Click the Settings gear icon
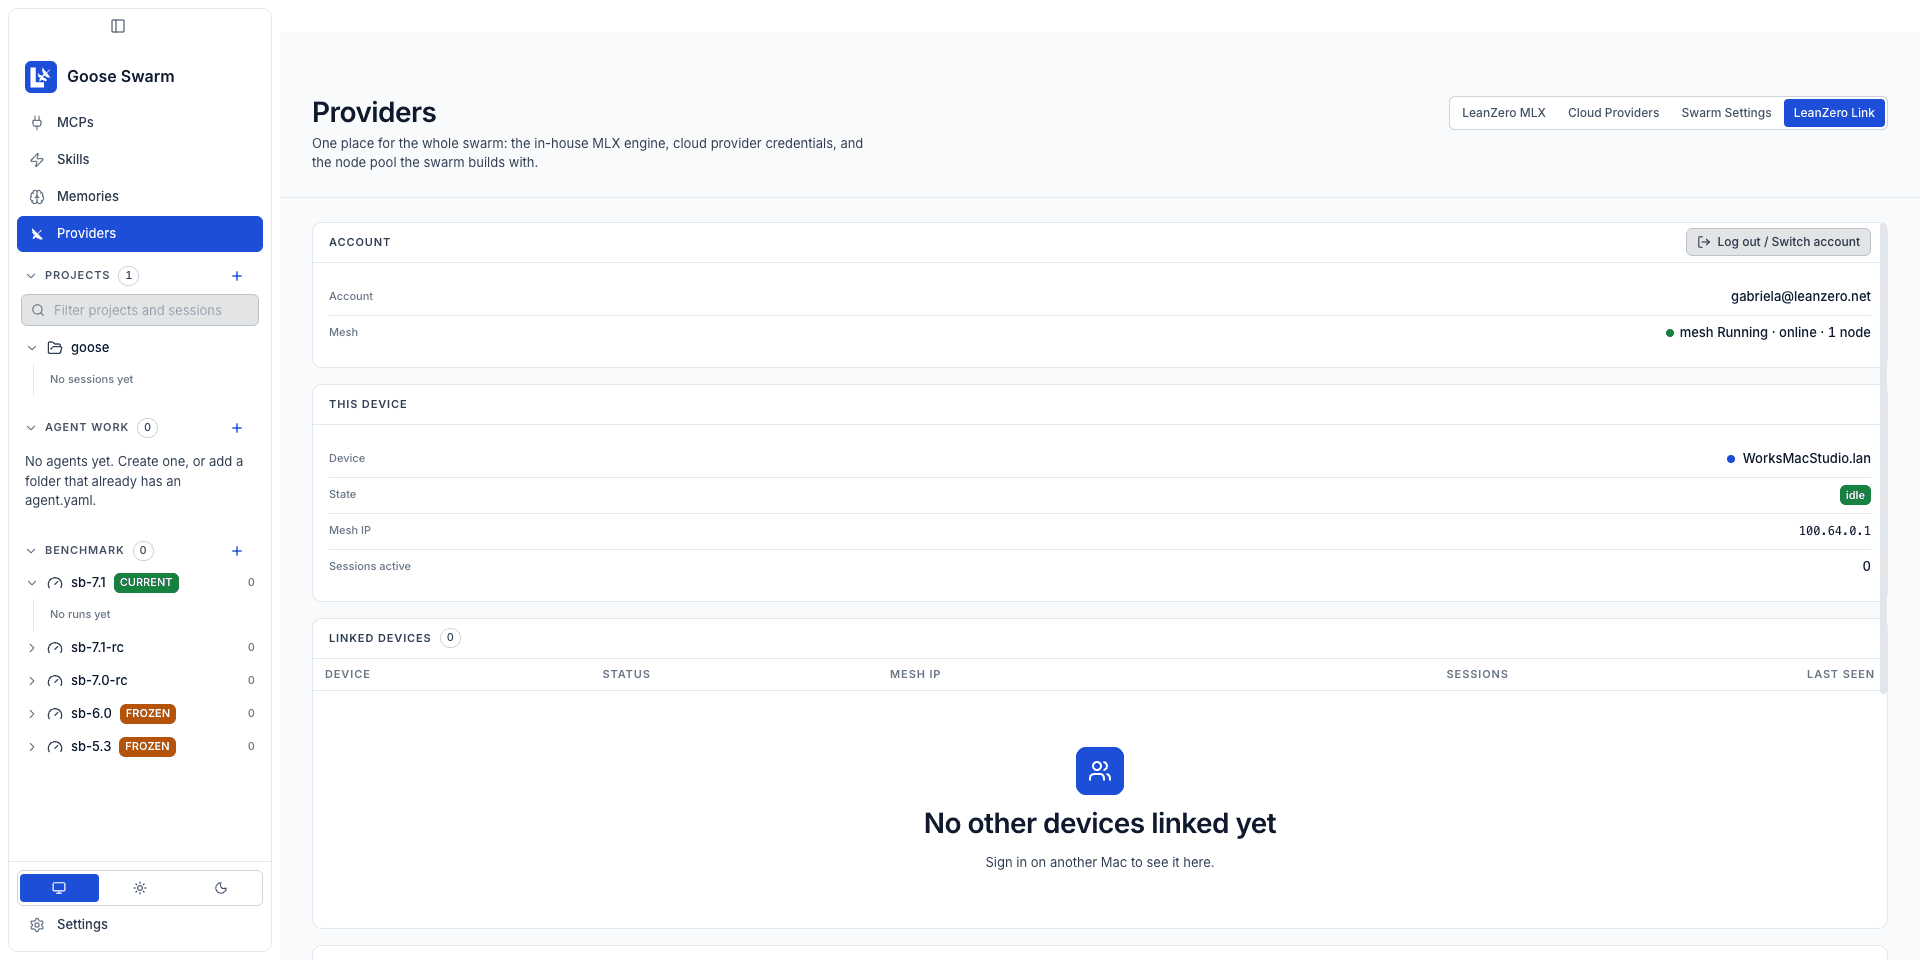Screen dimensions: 1920x960 point(37,925)
